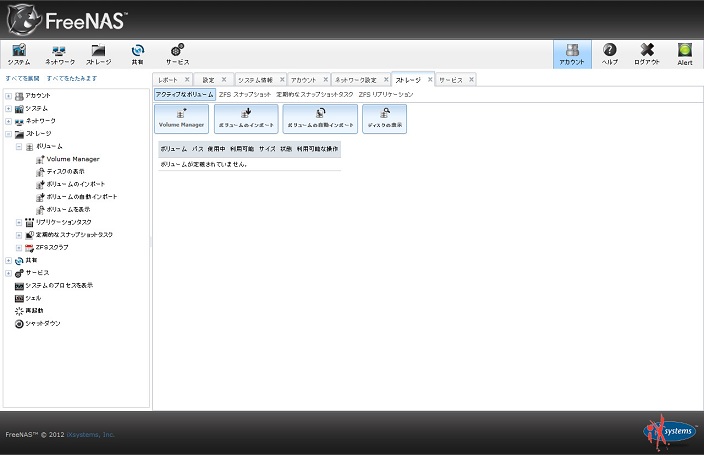The image size is (704, 455).
Task: Expand the リプリケーションタスク tree node
Action: click(x=19, y=222)
